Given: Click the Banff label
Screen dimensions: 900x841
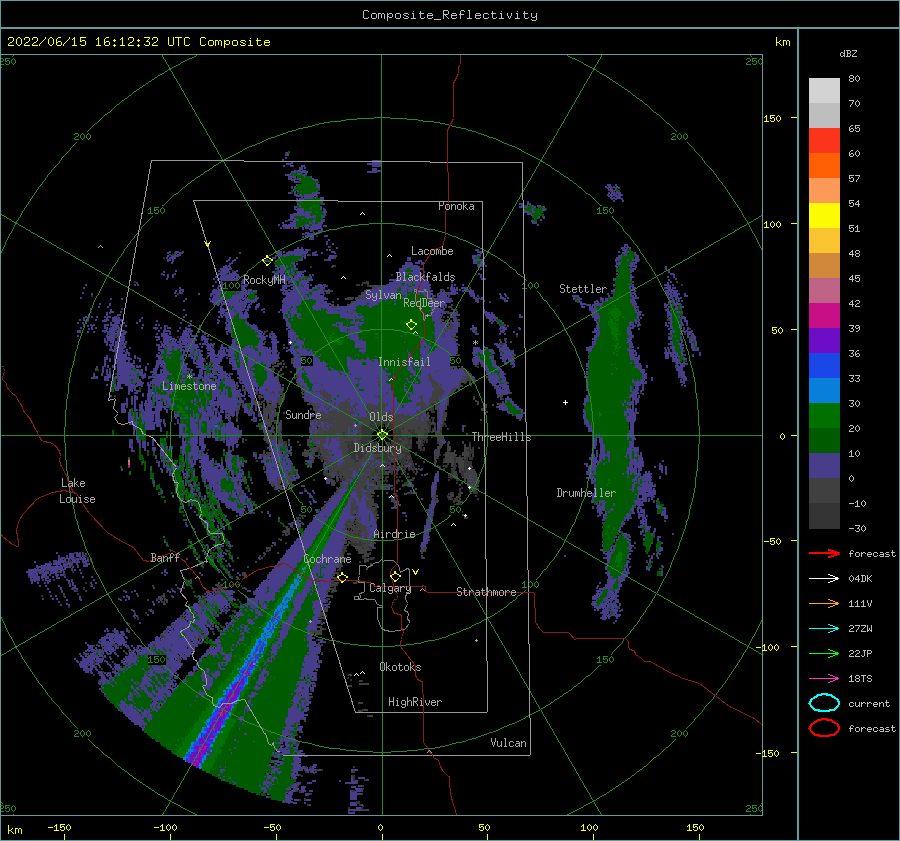Looking at the screenshot, I should pos(165,557).
